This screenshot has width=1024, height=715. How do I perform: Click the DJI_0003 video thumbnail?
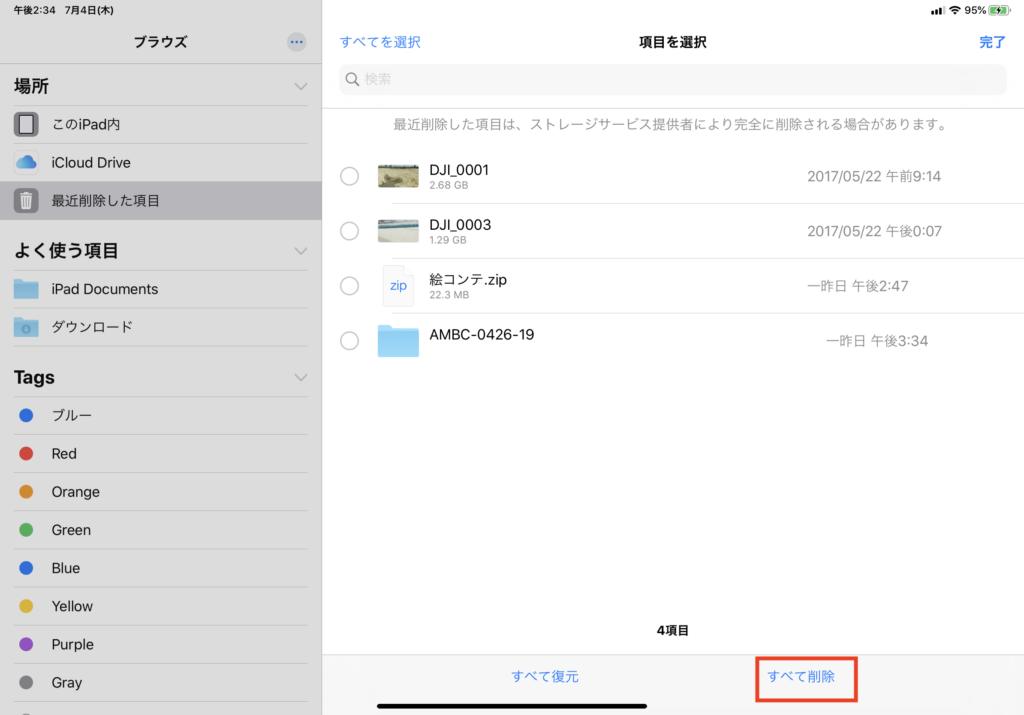coord(398,230)
